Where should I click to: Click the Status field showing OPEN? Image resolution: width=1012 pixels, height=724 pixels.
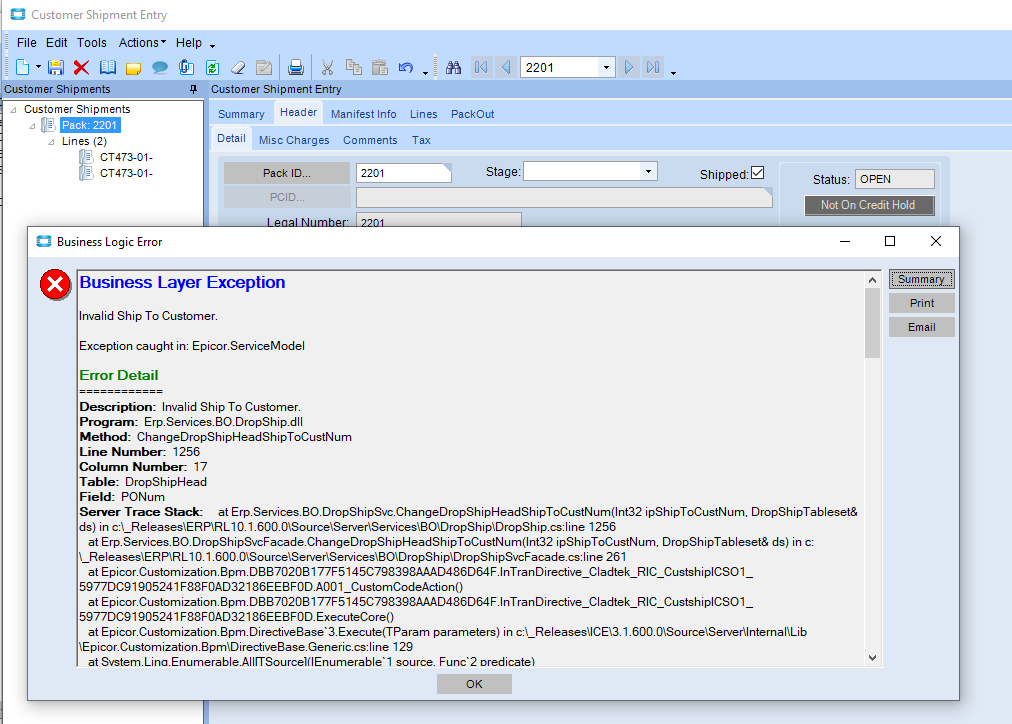(x=895, y=179)
